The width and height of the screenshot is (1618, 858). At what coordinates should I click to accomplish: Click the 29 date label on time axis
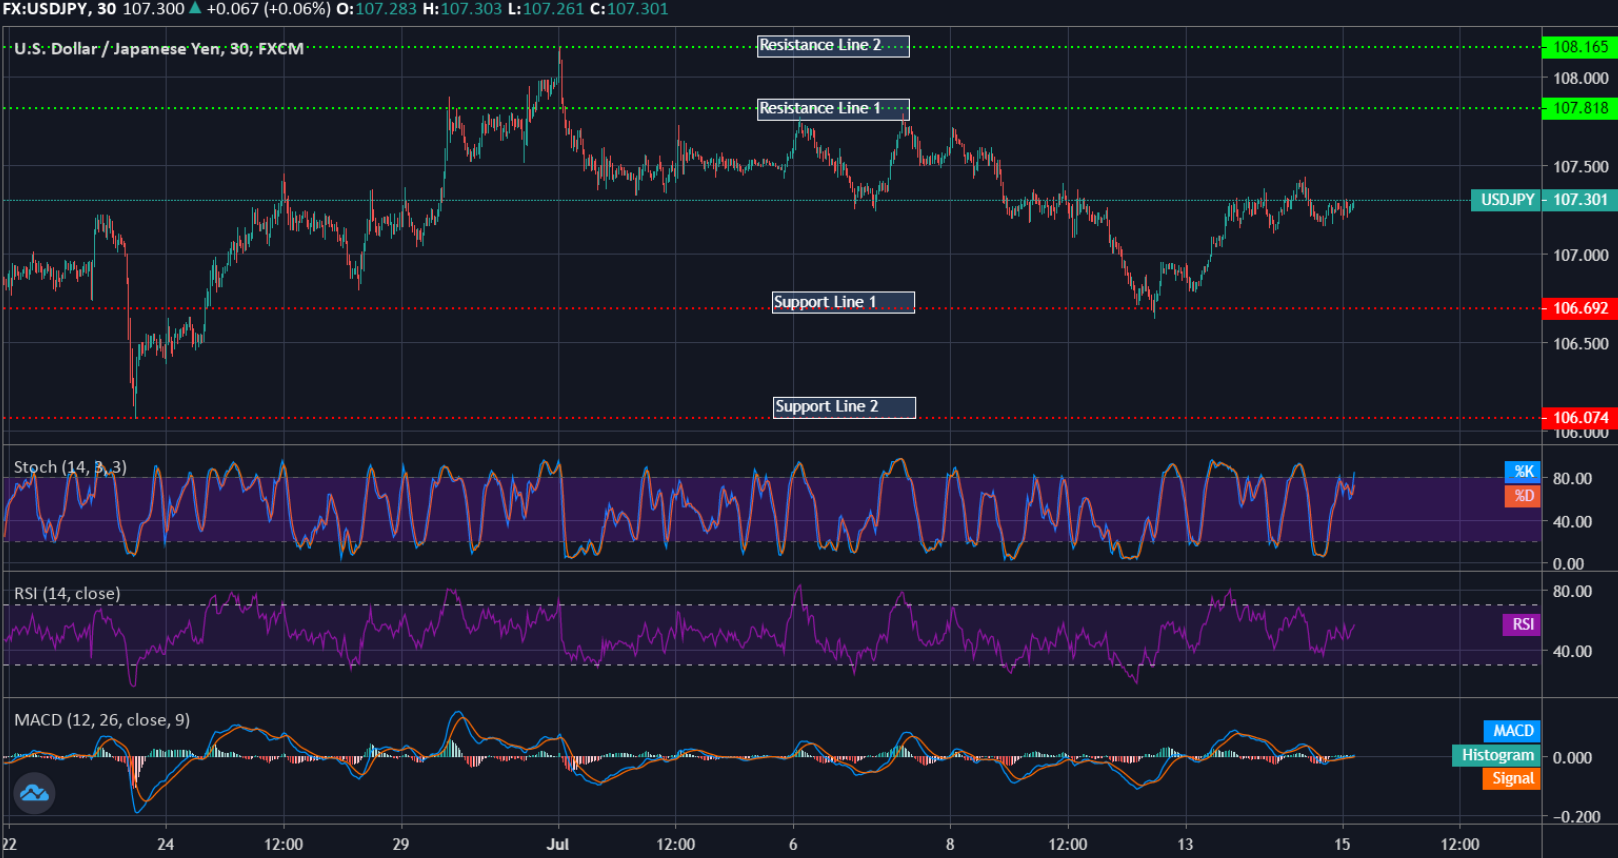click(x=401, y=844)
